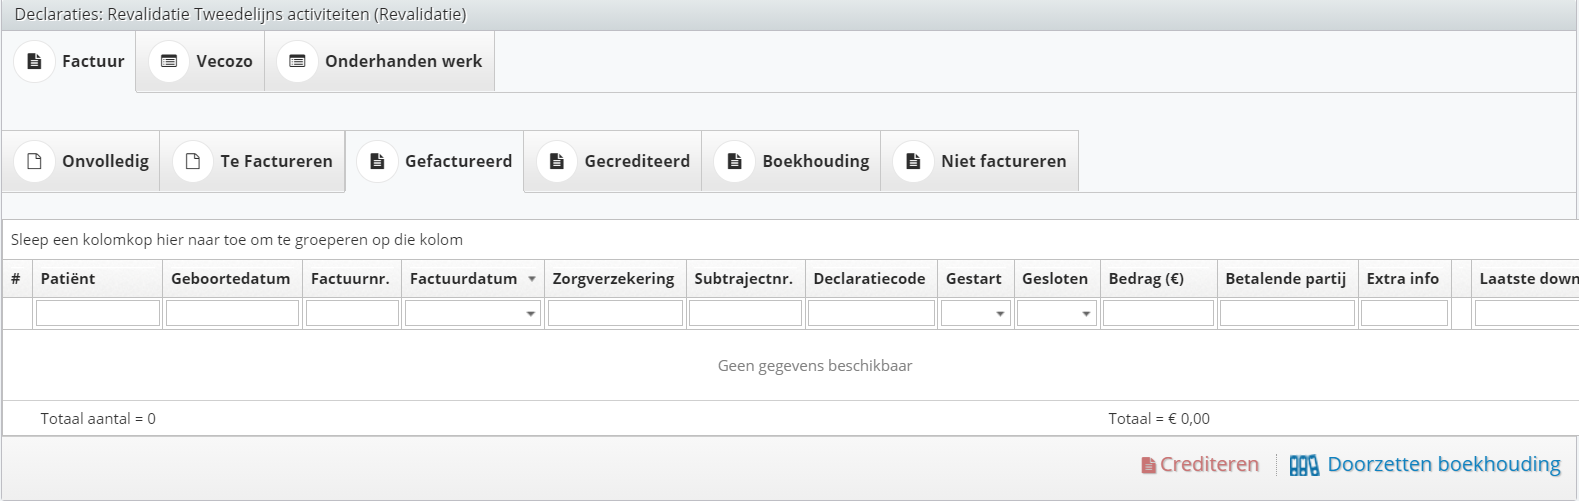Click the Factuur tab document icon

(34, 61)
